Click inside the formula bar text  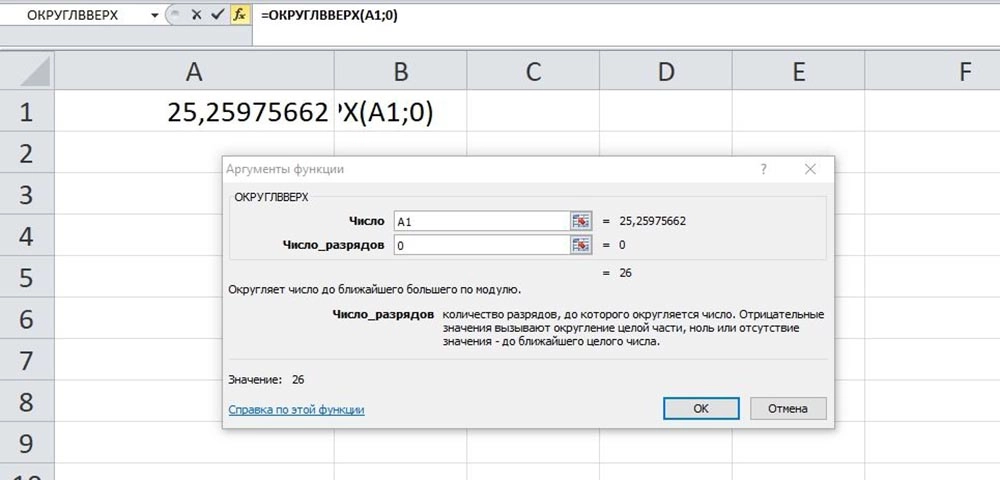[x=600, y=16]
